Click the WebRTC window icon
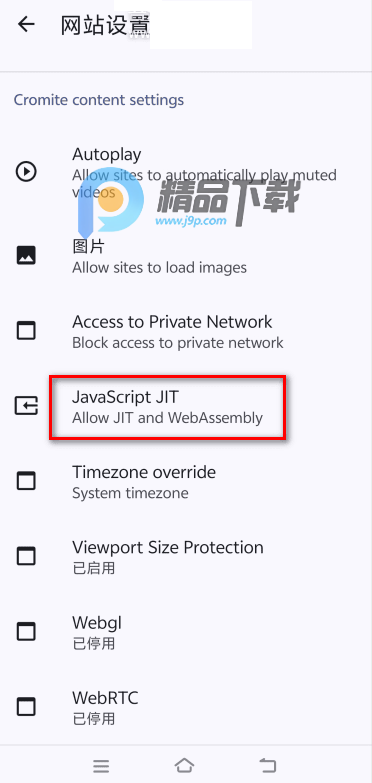Image resolution: width=372 pixels, height=783 pixels. [26, 707]
